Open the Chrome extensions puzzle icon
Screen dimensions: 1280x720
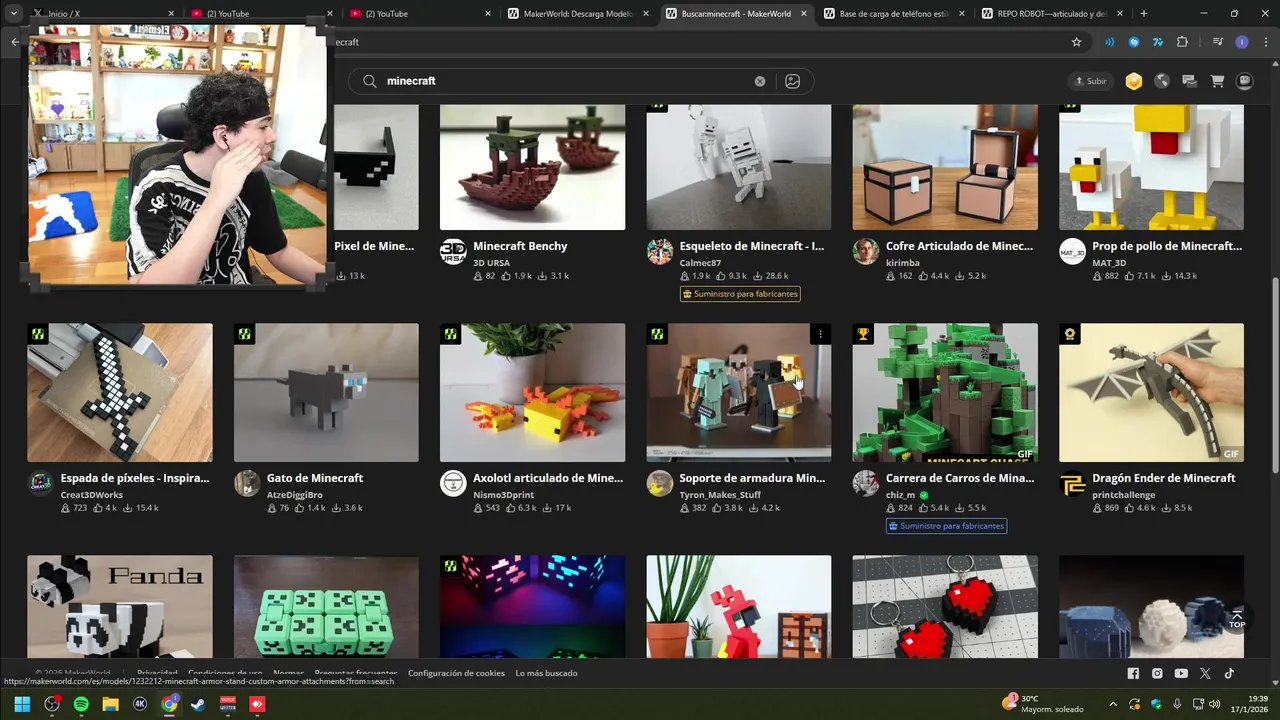1182,42
